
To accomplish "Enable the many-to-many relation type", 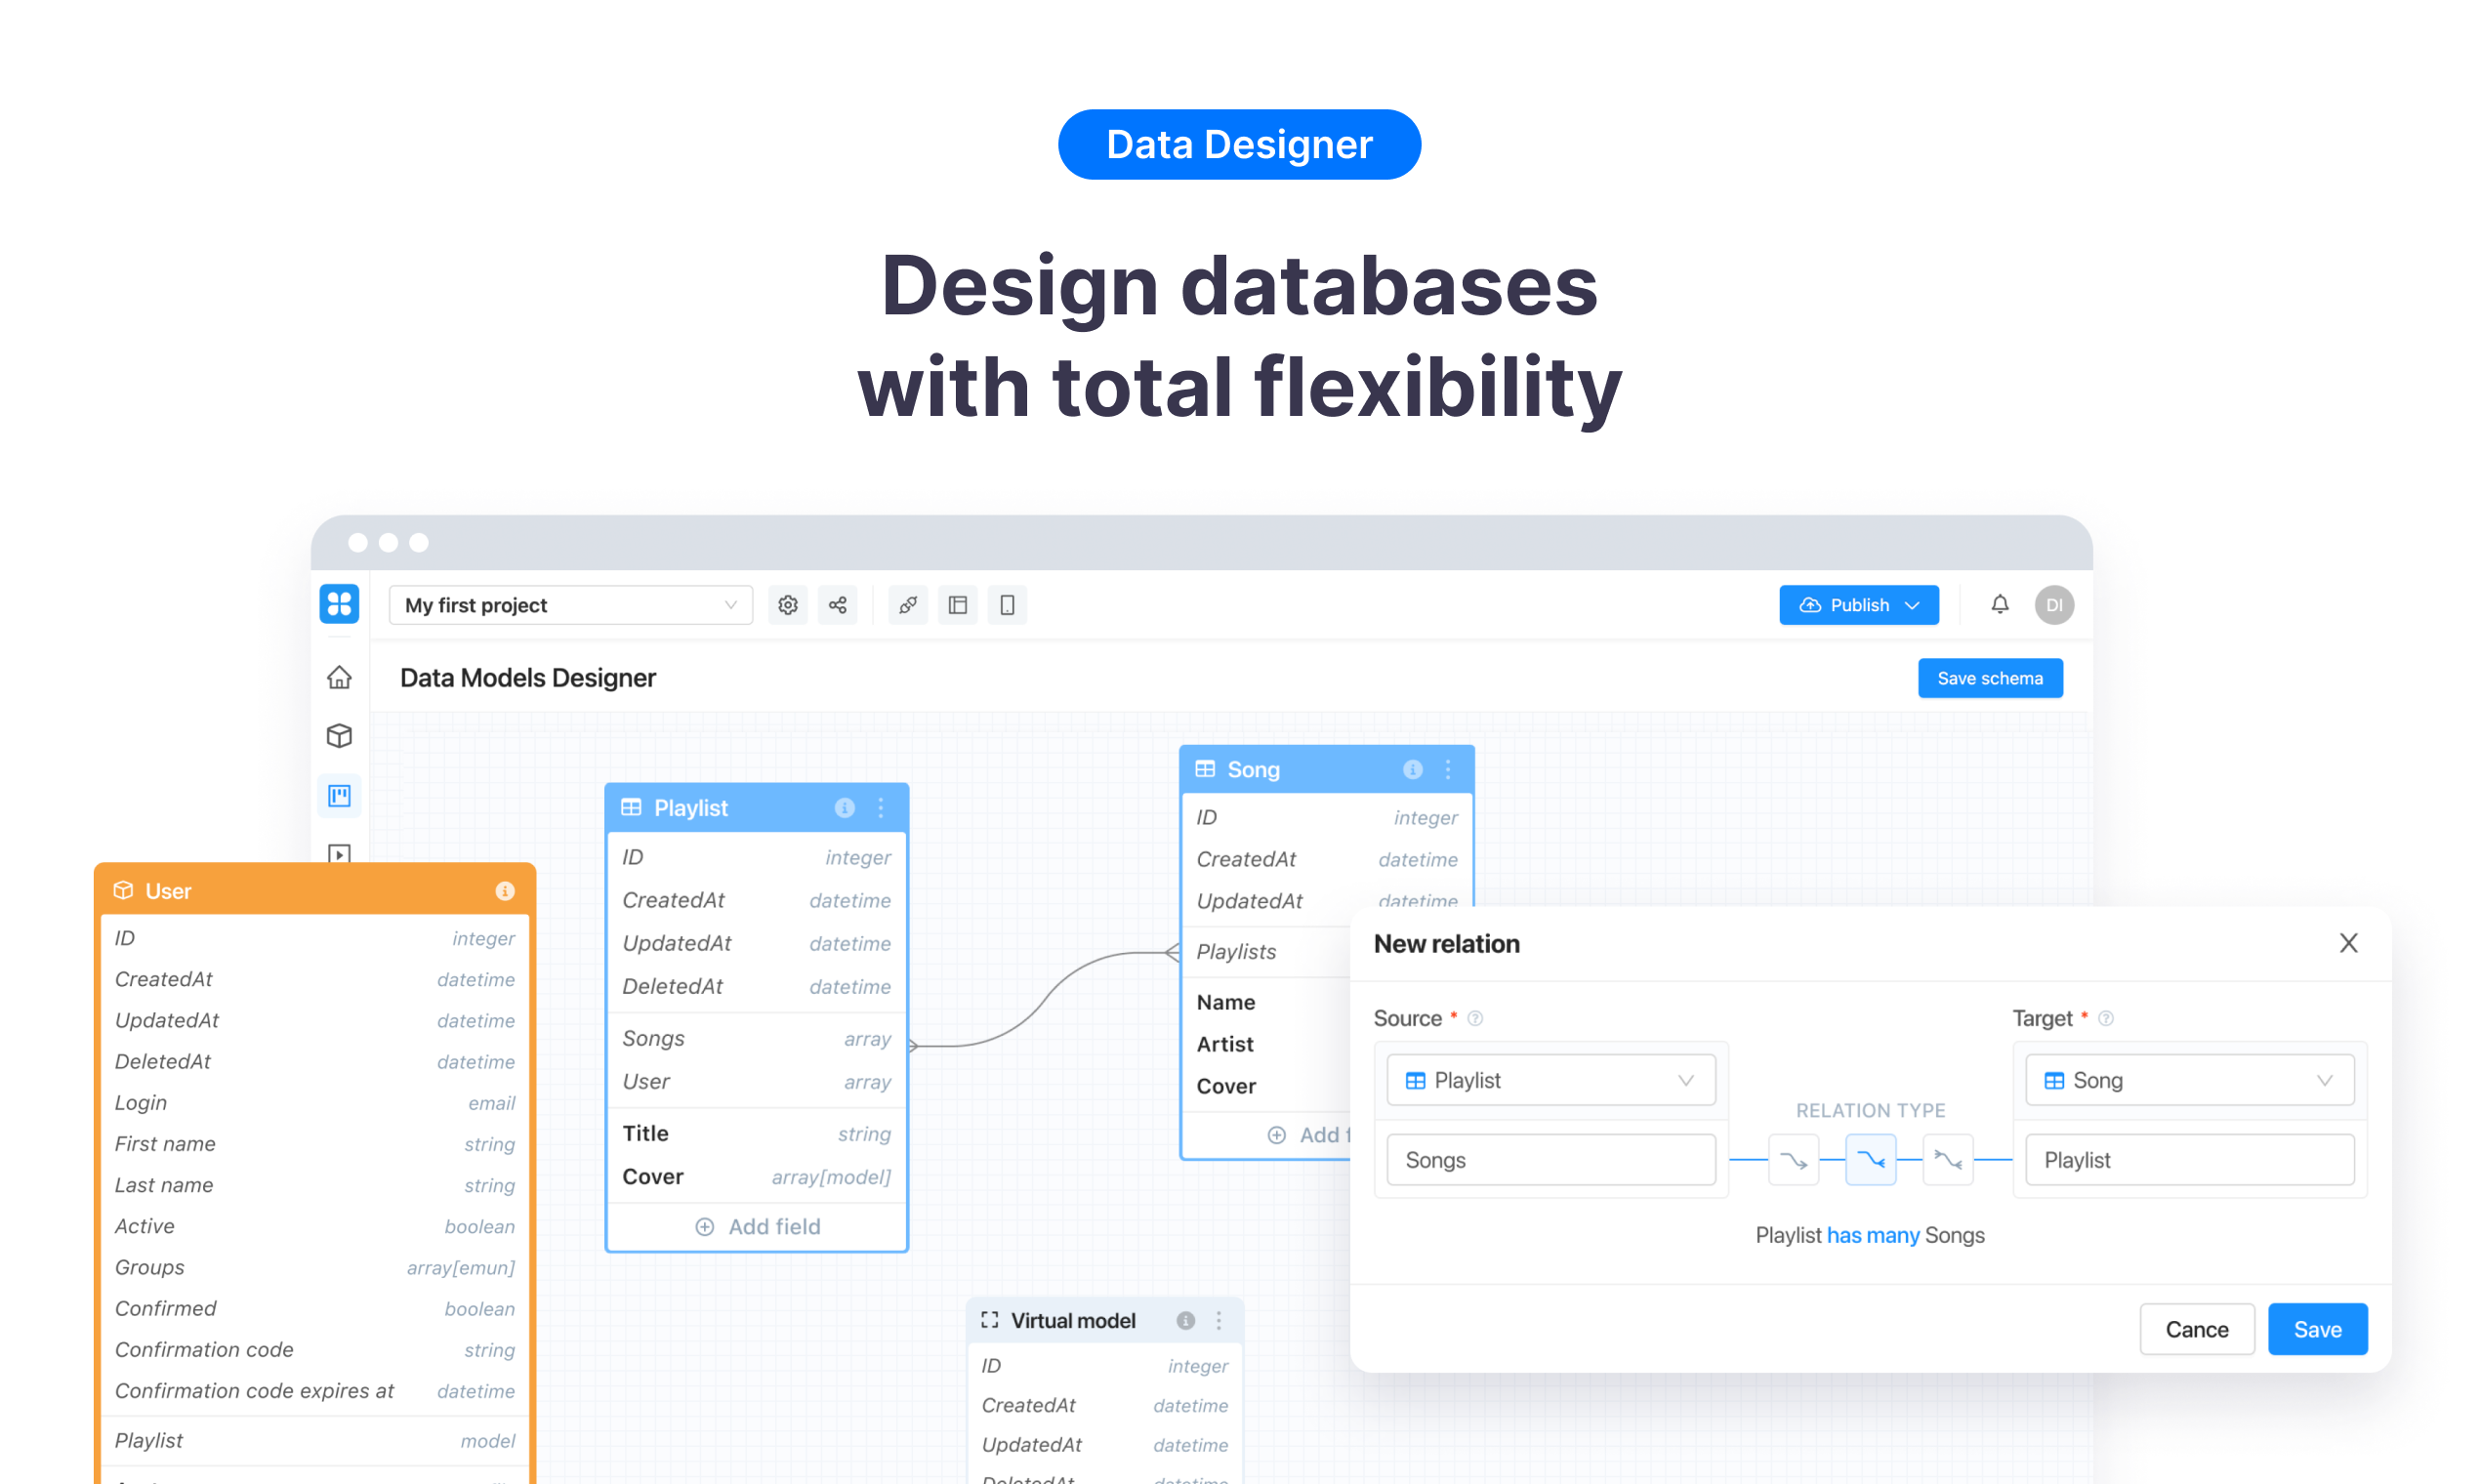I will (x=1948, y=1159).
